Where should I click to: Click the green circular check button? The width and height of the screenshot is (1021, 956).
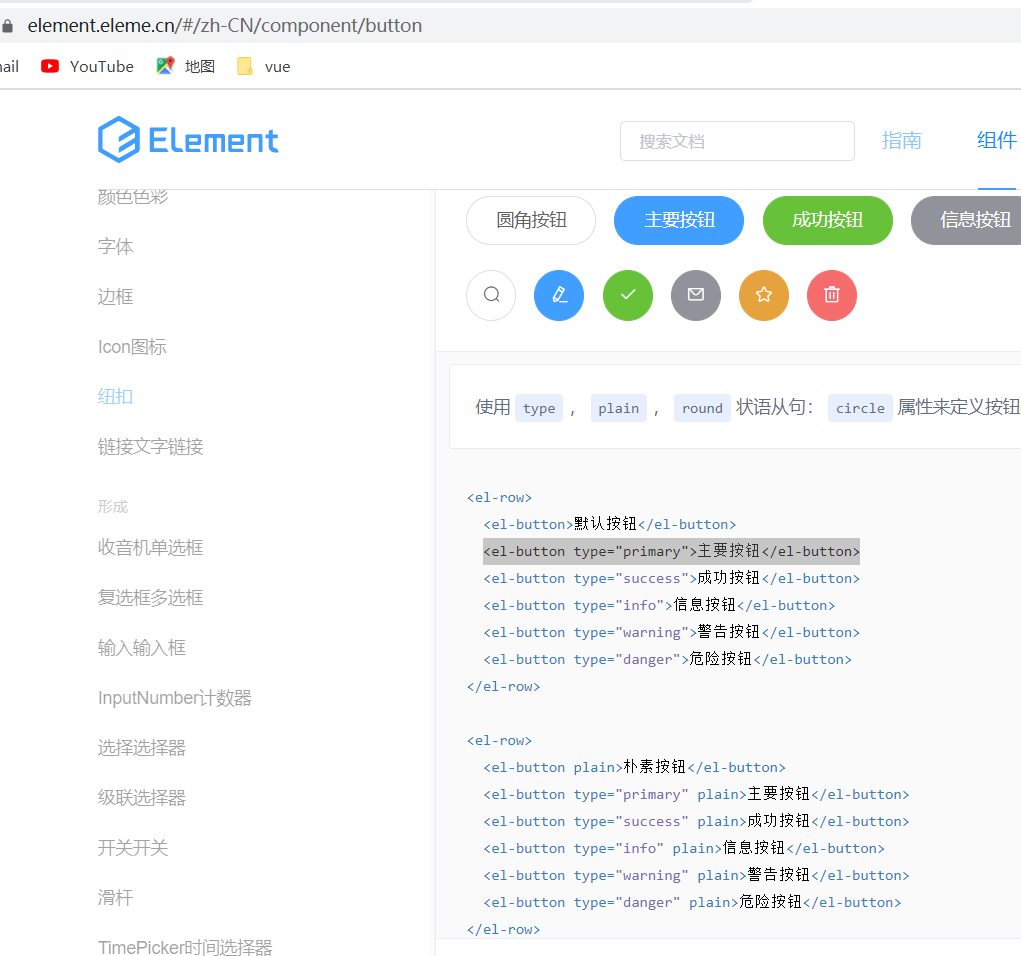tap(628, 295)
